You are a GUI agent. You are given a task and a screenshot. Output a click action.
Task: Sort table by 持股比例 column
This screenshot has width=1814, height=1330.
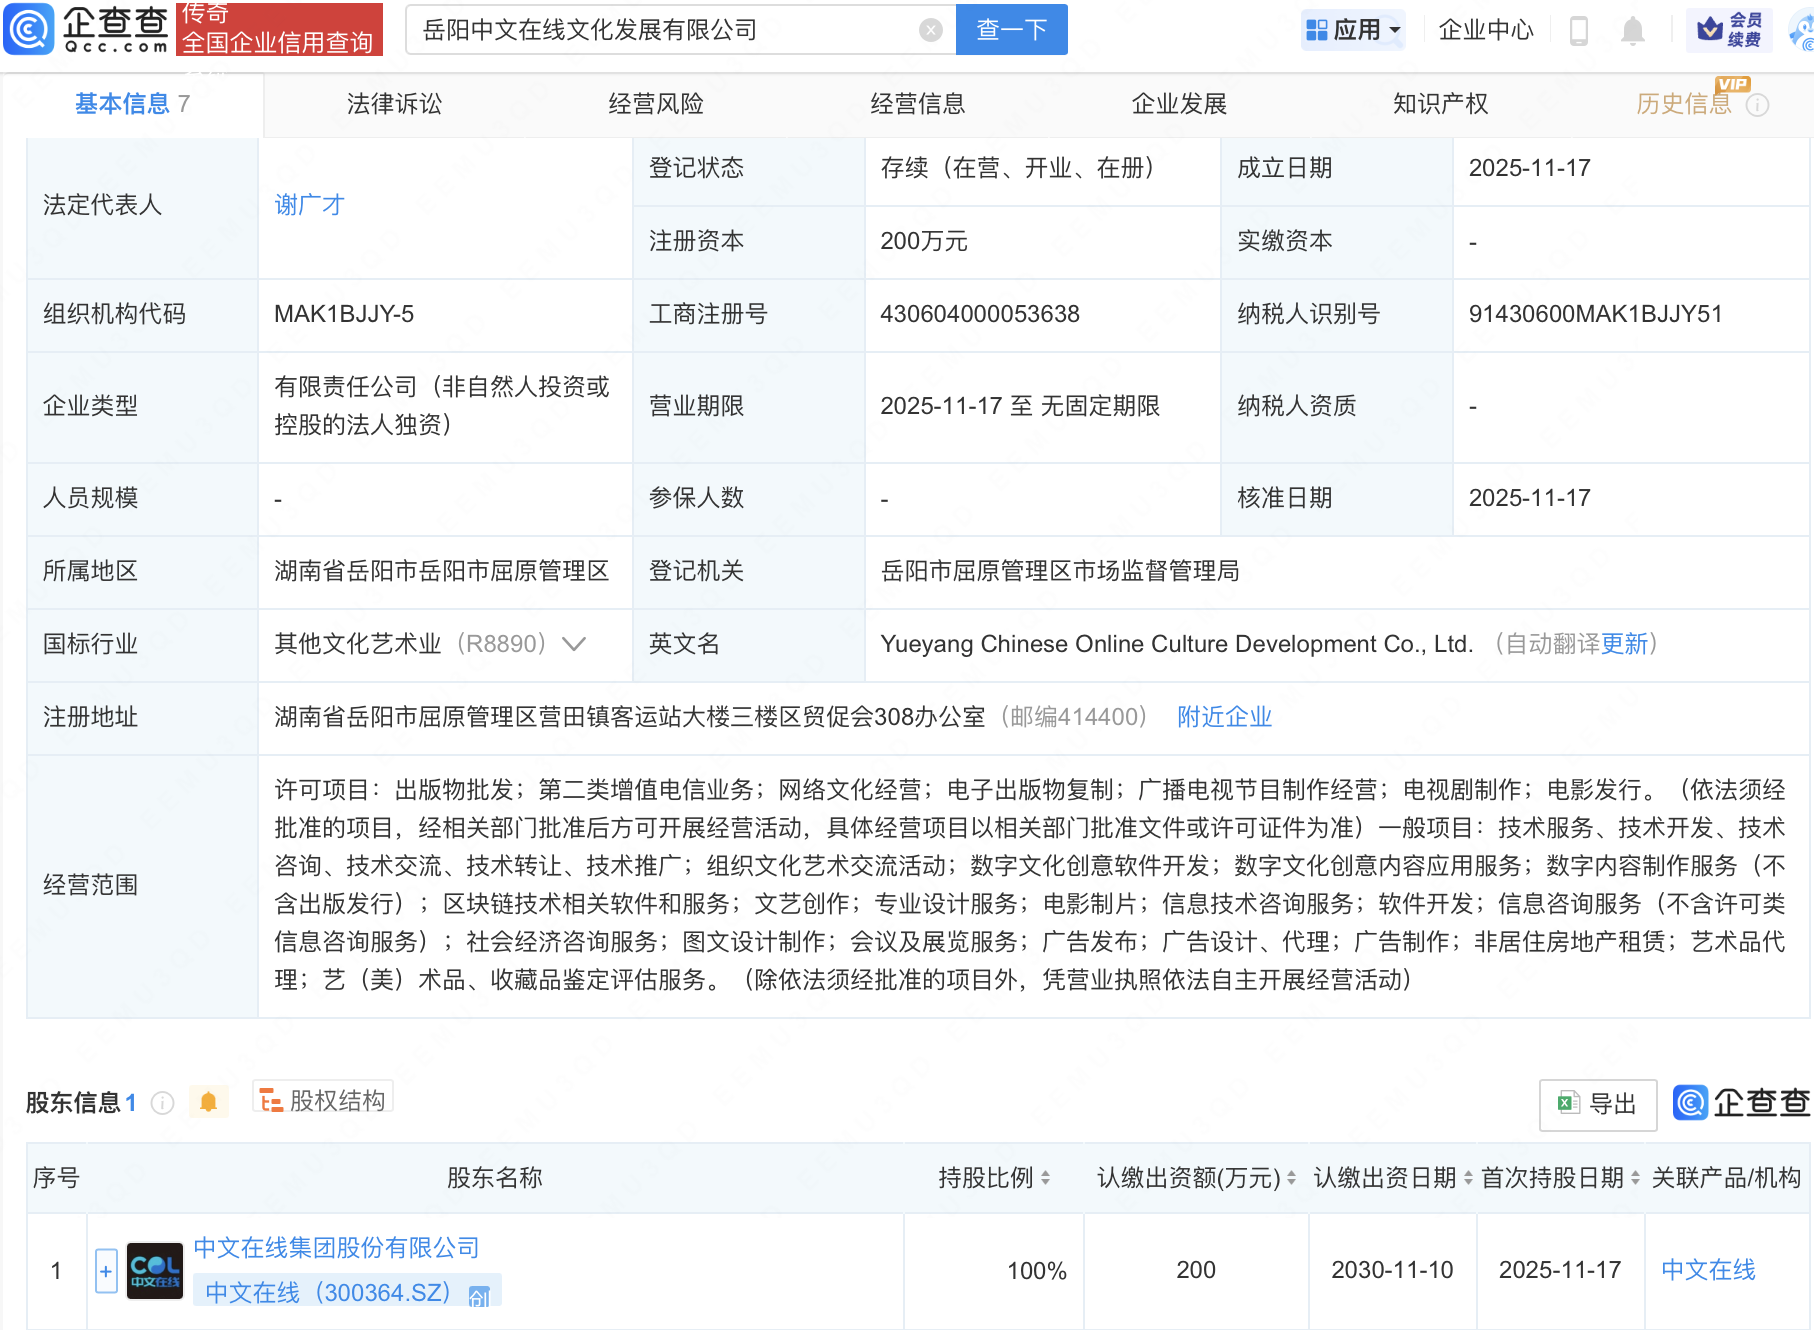pos(1047,1178)
